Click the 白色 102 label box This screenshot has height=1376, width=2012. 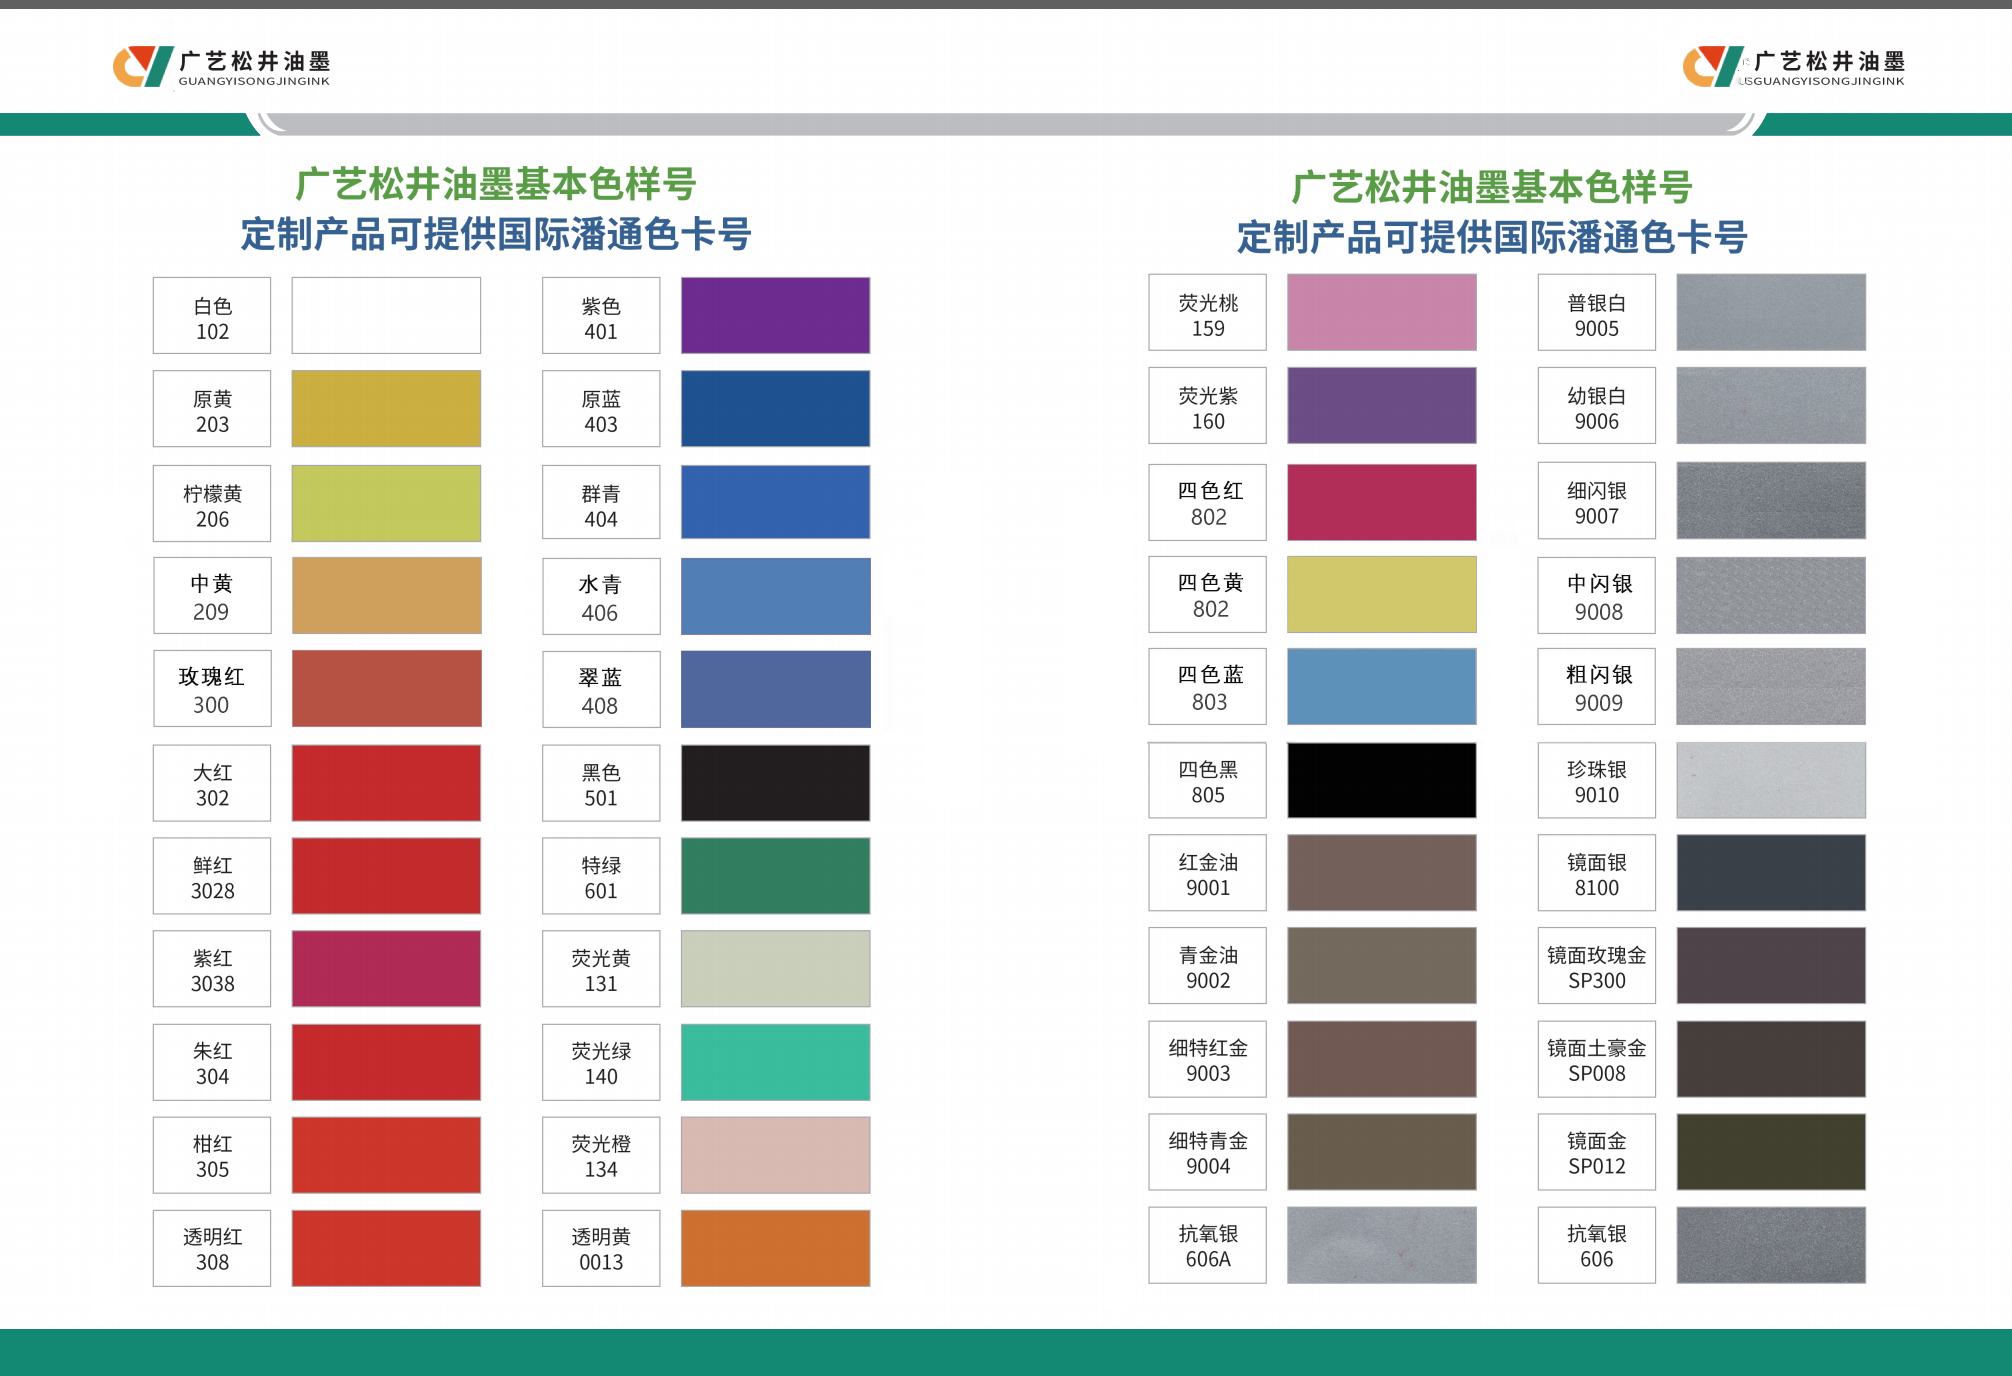(212, 315)
